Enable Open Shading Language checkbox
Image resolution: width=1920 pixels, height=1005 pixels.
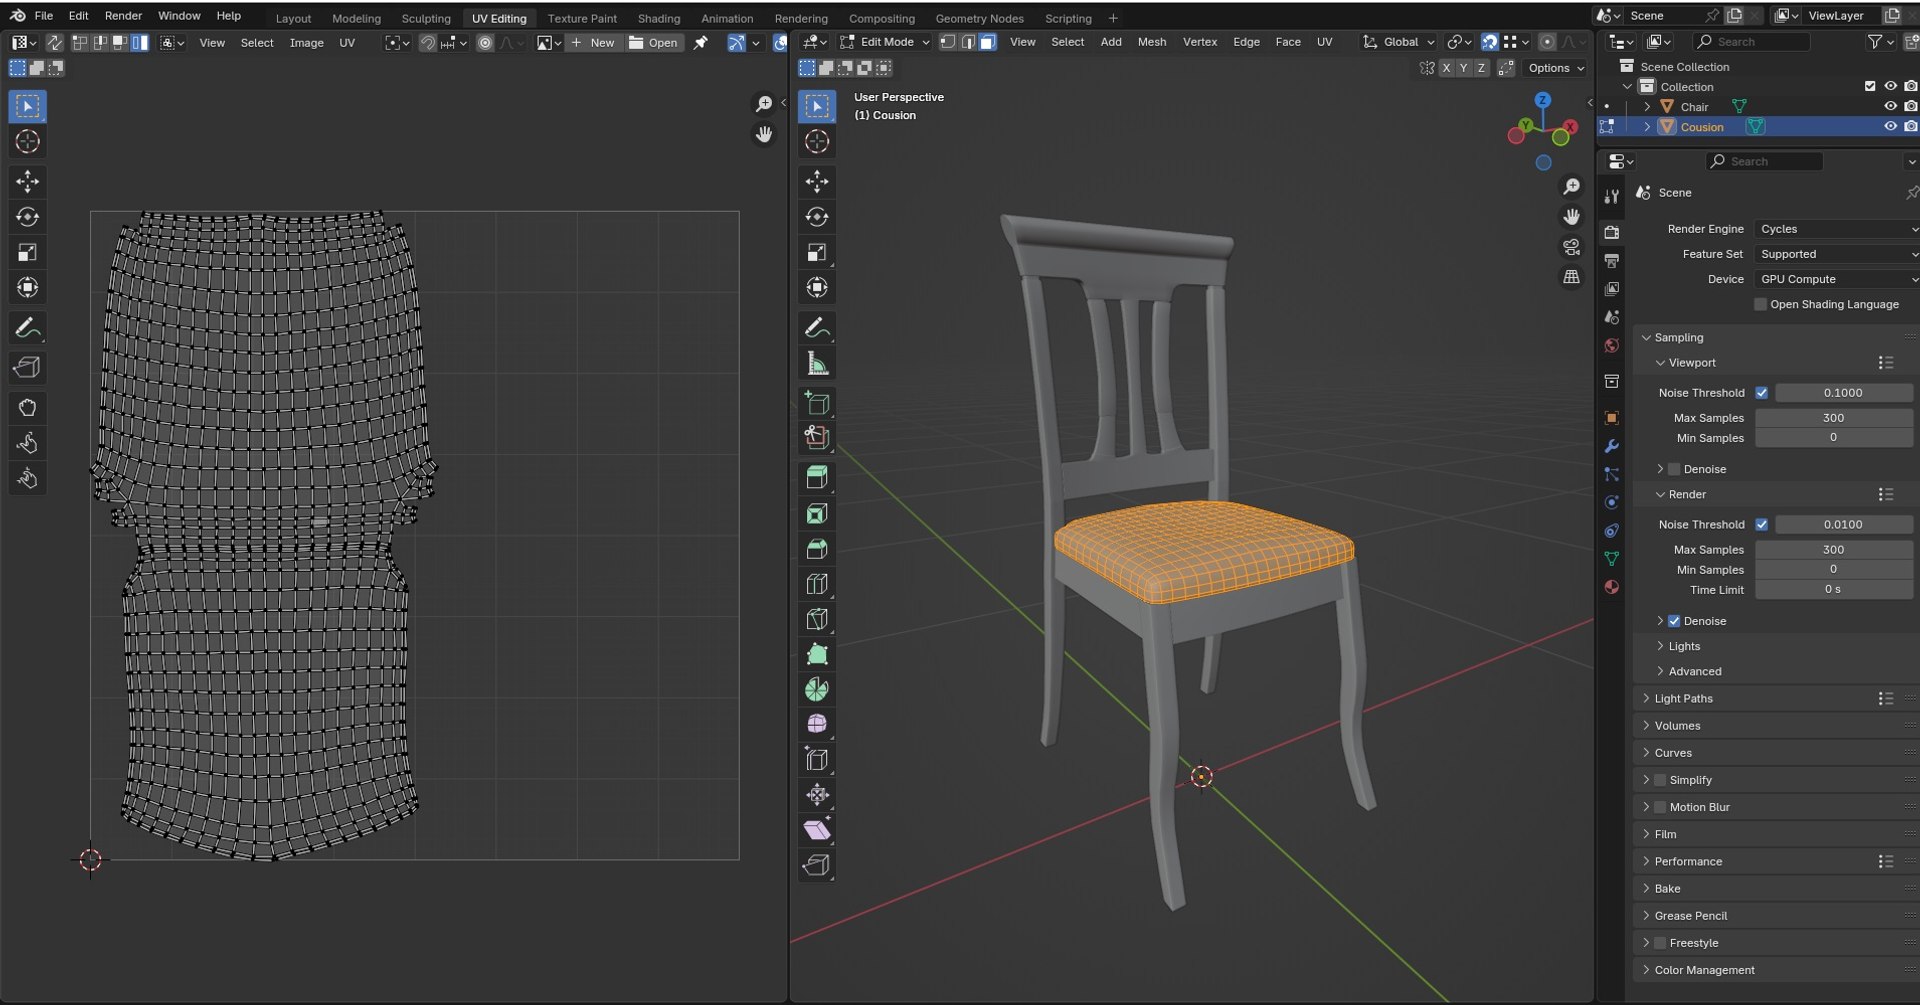click(x=1761, y=304)
